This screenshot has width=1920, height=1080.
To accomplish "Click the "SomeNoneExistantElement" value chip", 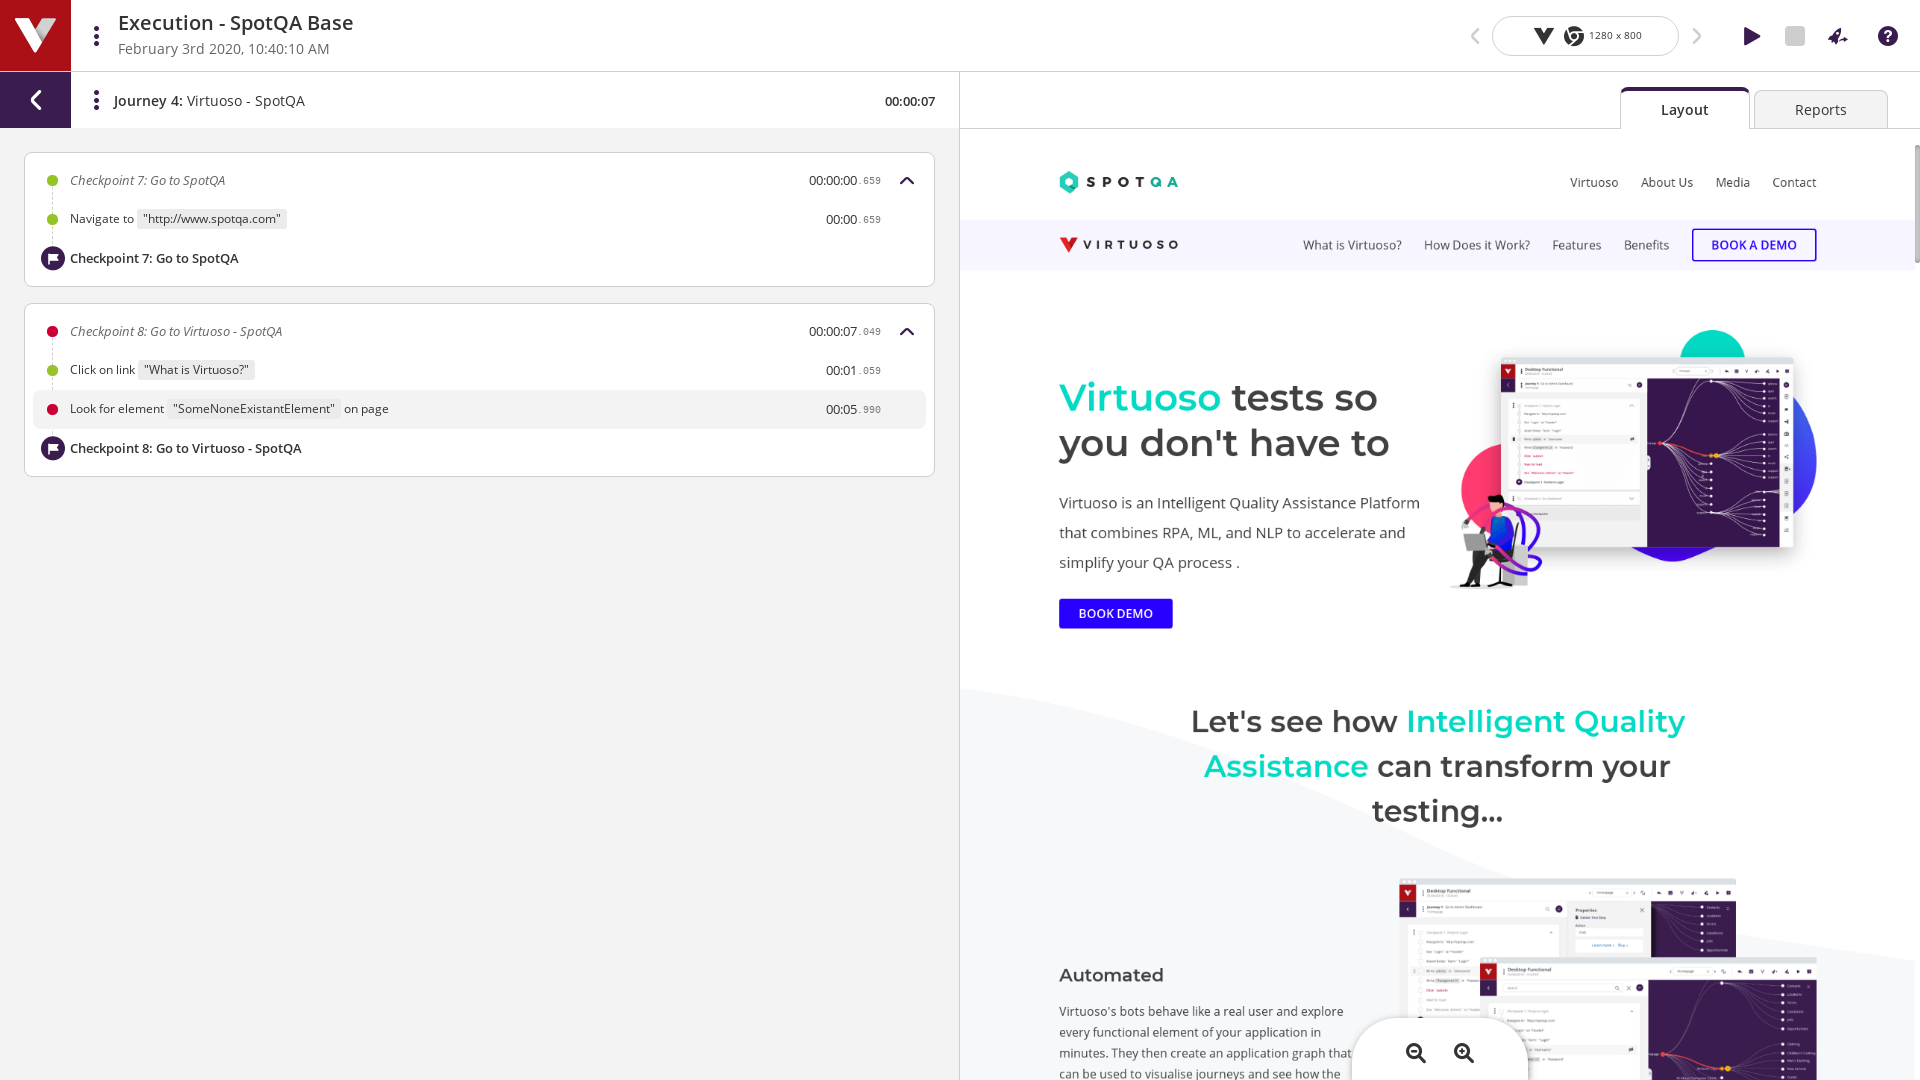I will click(x=254, y=409).
